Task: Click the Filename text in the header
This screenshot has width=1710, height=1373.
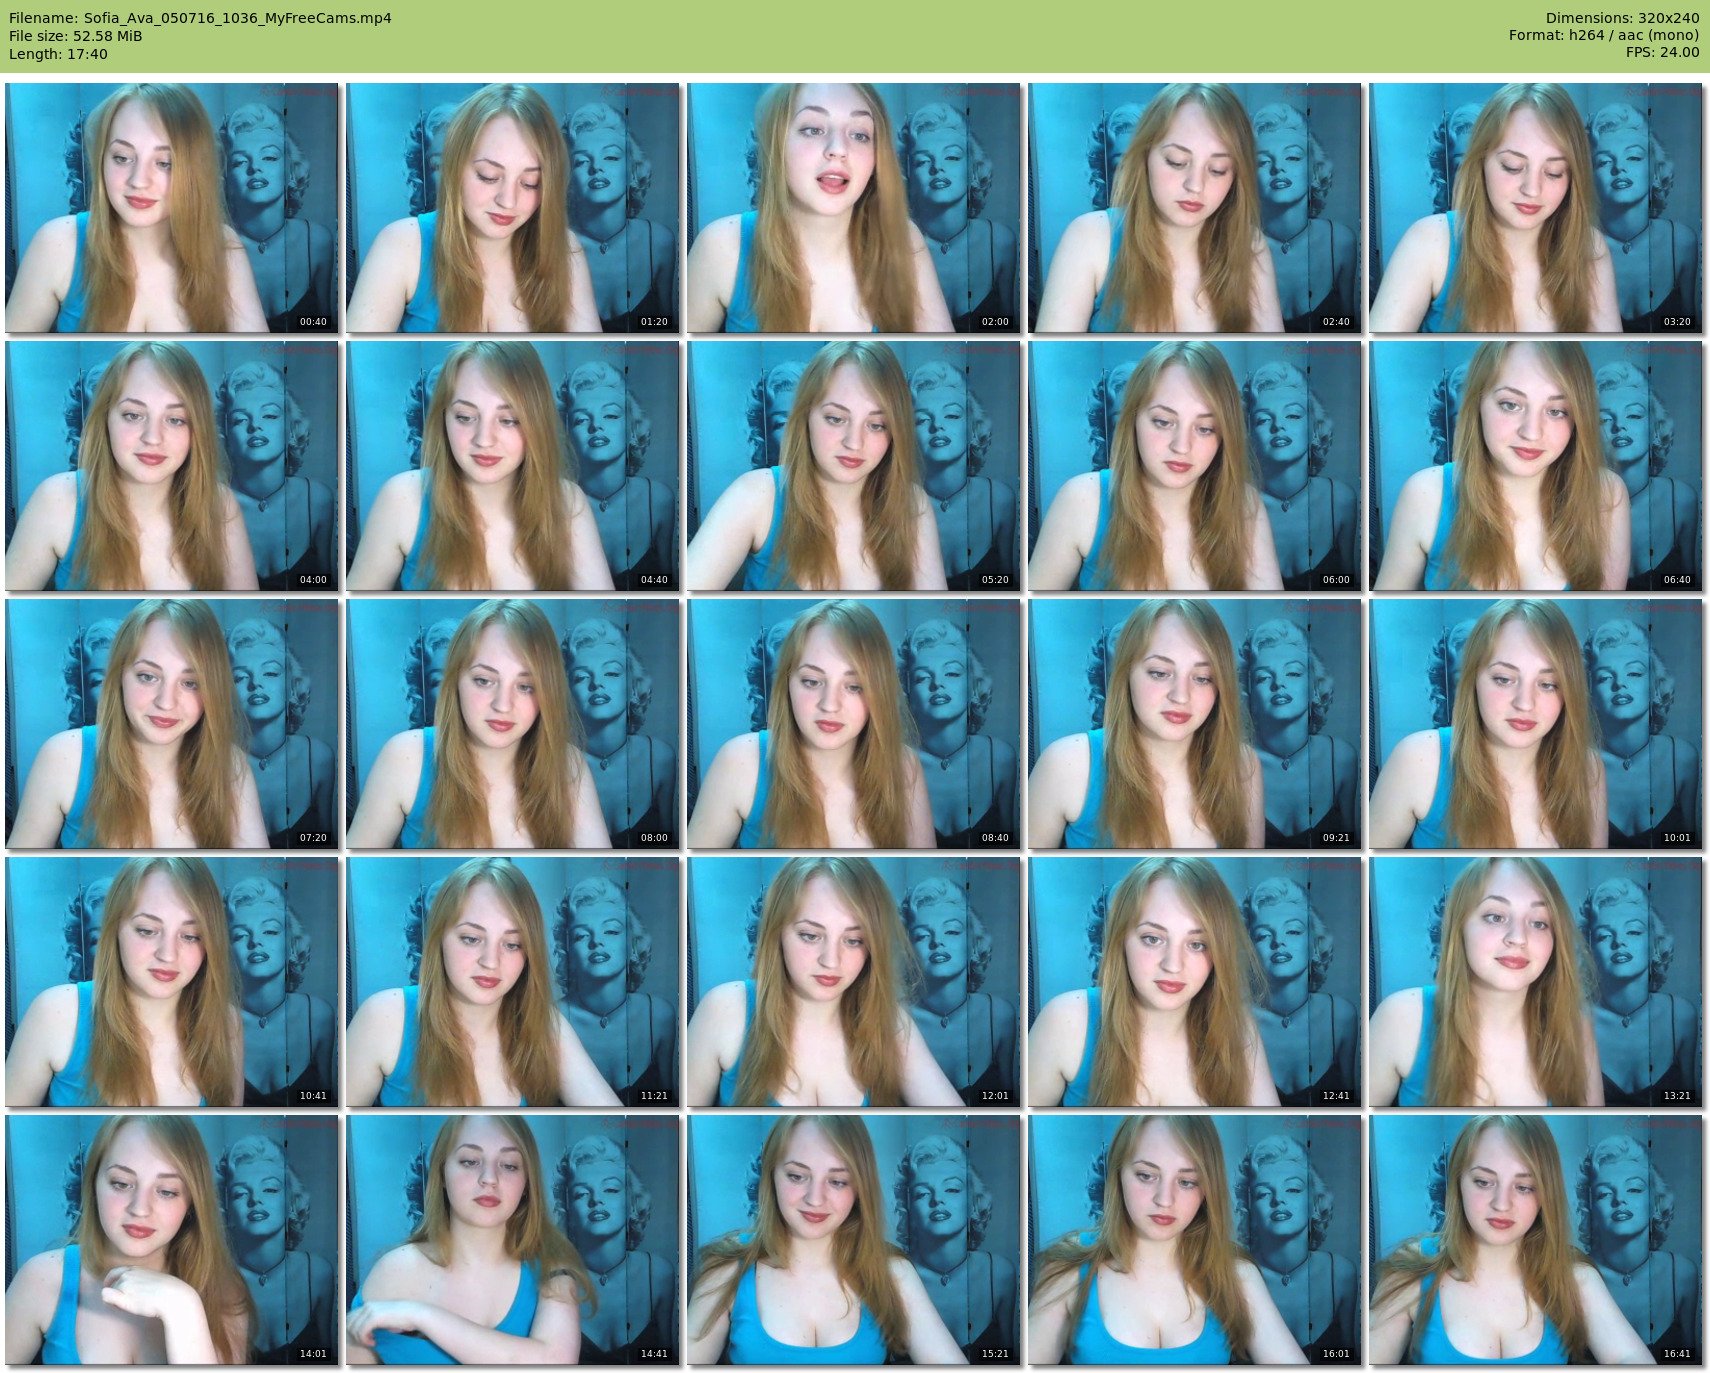Action: click(x=200, y=18)
